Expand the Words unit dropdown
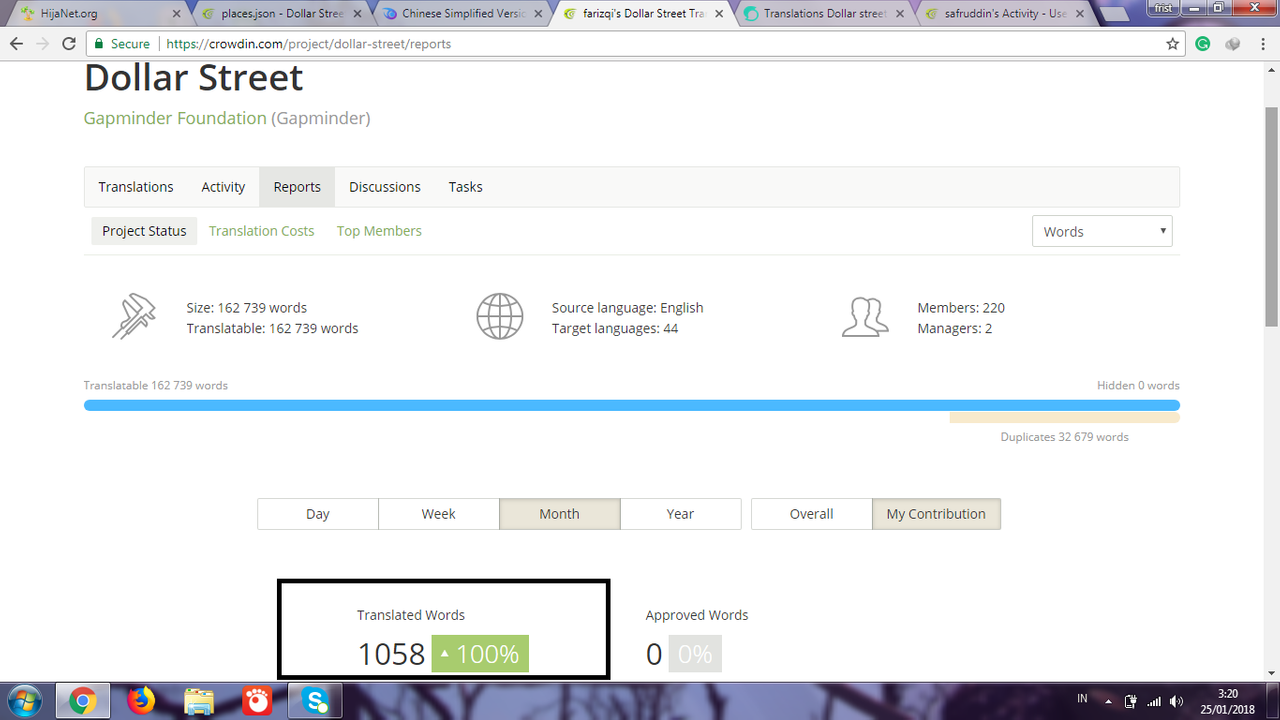This screenshot has width=1280, height=720. coord(1102,231)
